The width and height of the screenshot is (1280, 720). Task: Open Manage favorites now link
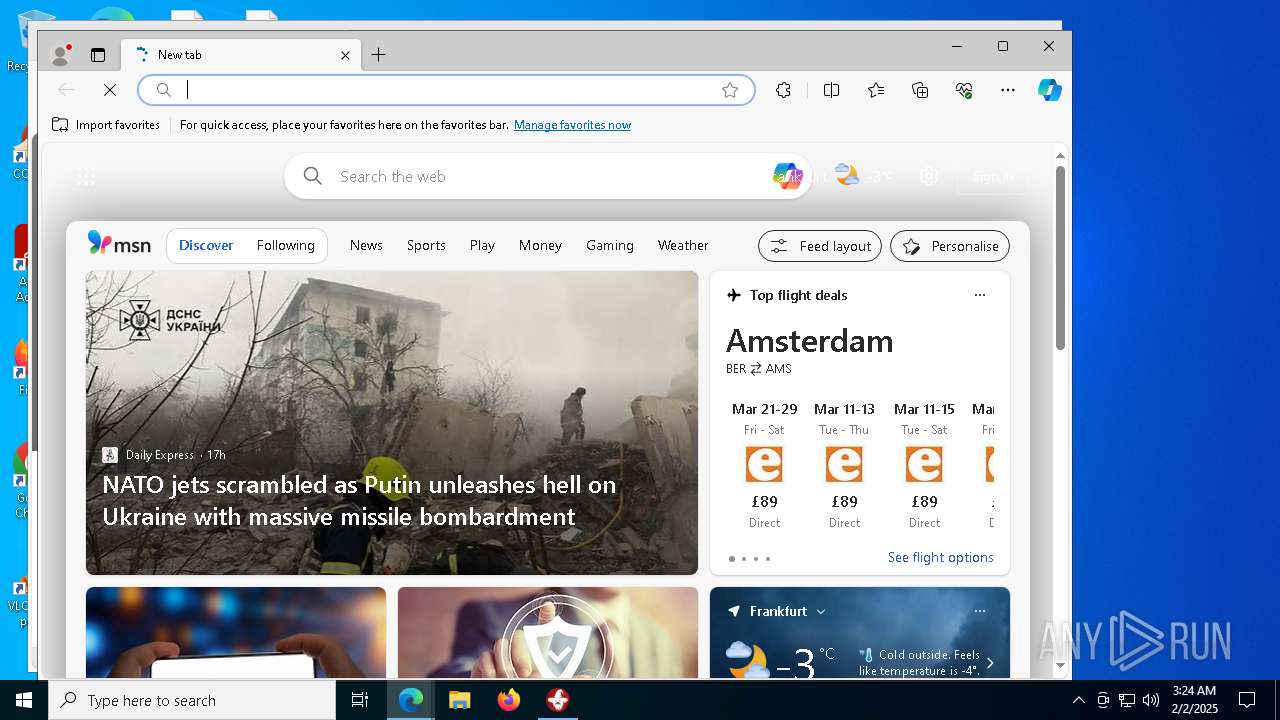click(x=572, y=125)
